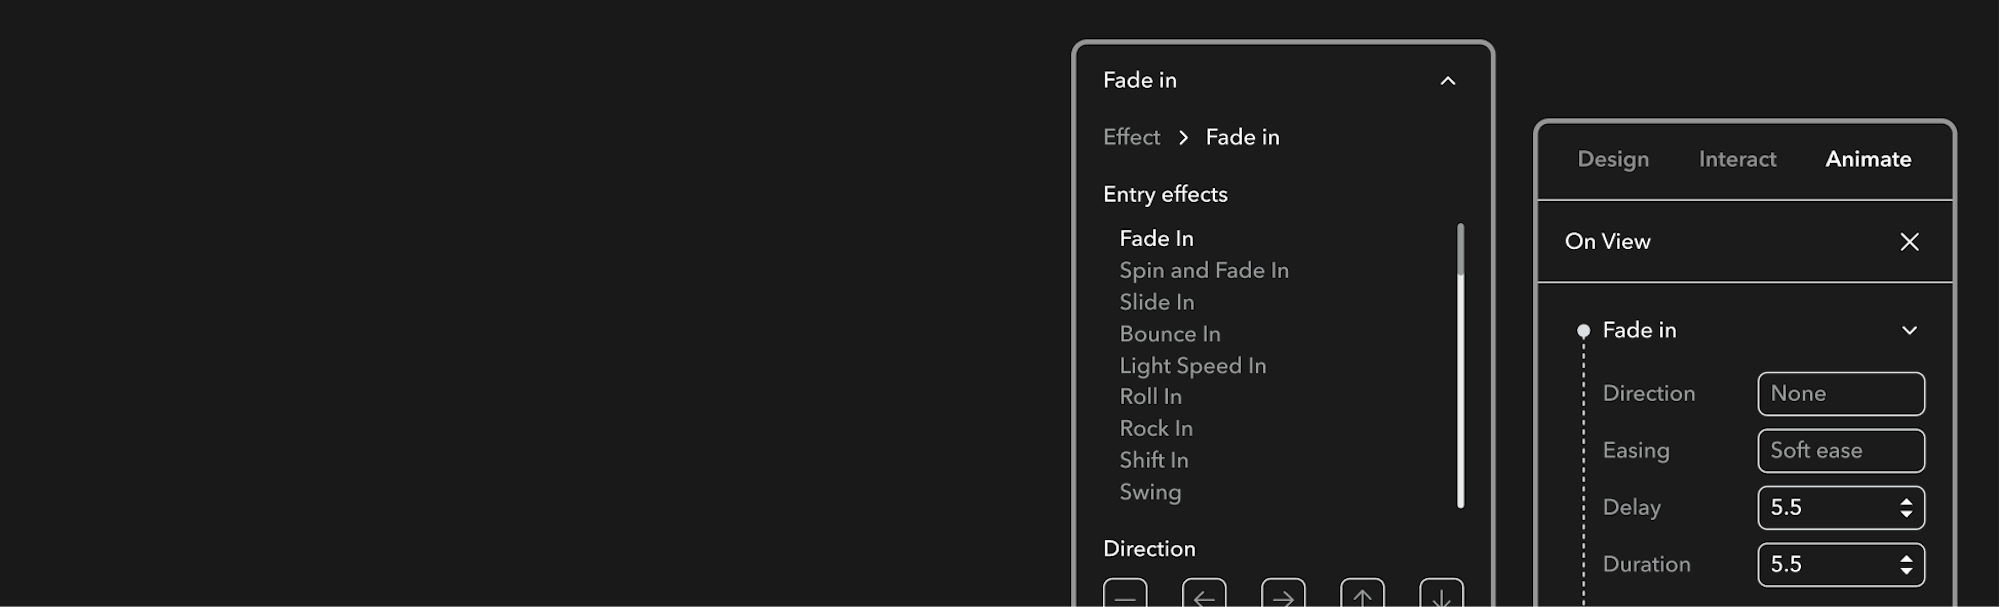Click the Duration value field
Screen dimensions: 2000x607
(1825, 565)
